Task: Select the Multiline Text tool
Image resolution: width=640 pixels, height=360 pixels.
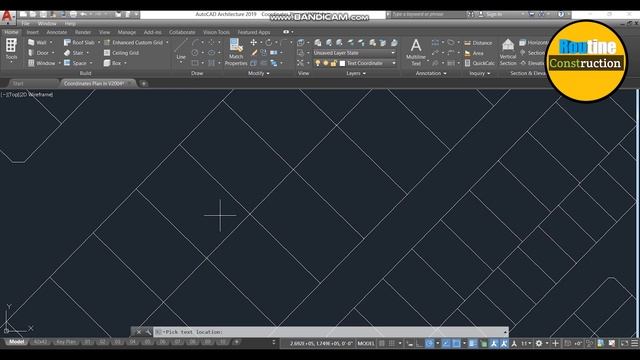Action: pos(416,52)
